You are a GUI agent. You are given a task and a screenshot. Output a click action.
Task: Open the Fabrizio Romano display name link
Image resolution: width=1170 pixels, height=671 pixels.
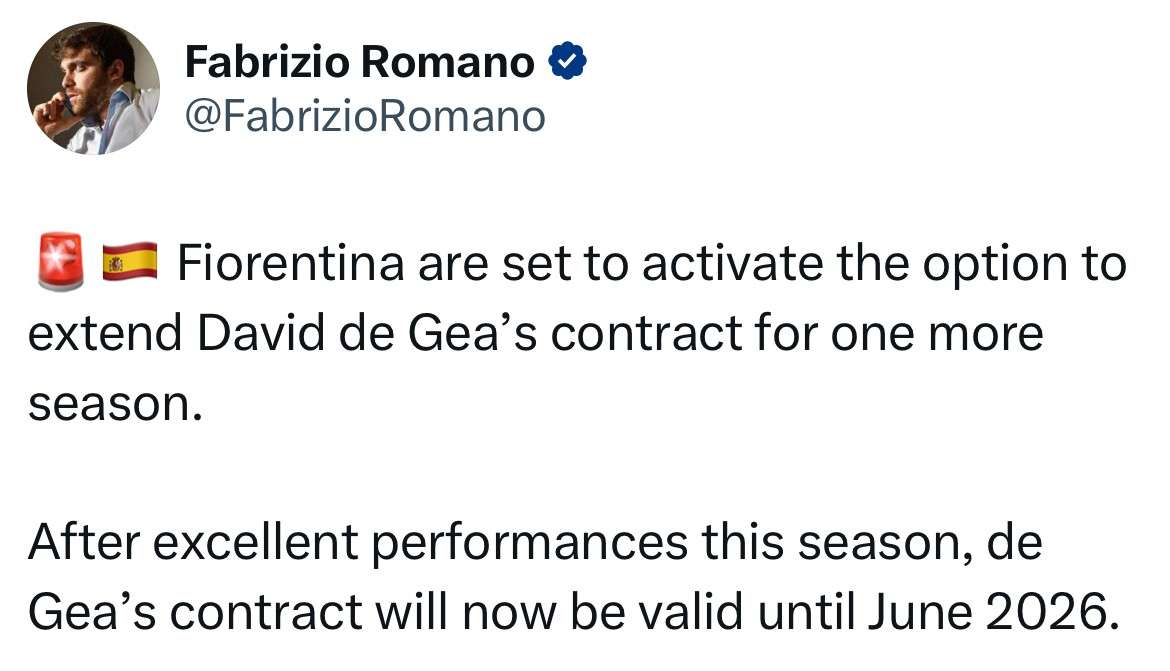click(360, 61)
